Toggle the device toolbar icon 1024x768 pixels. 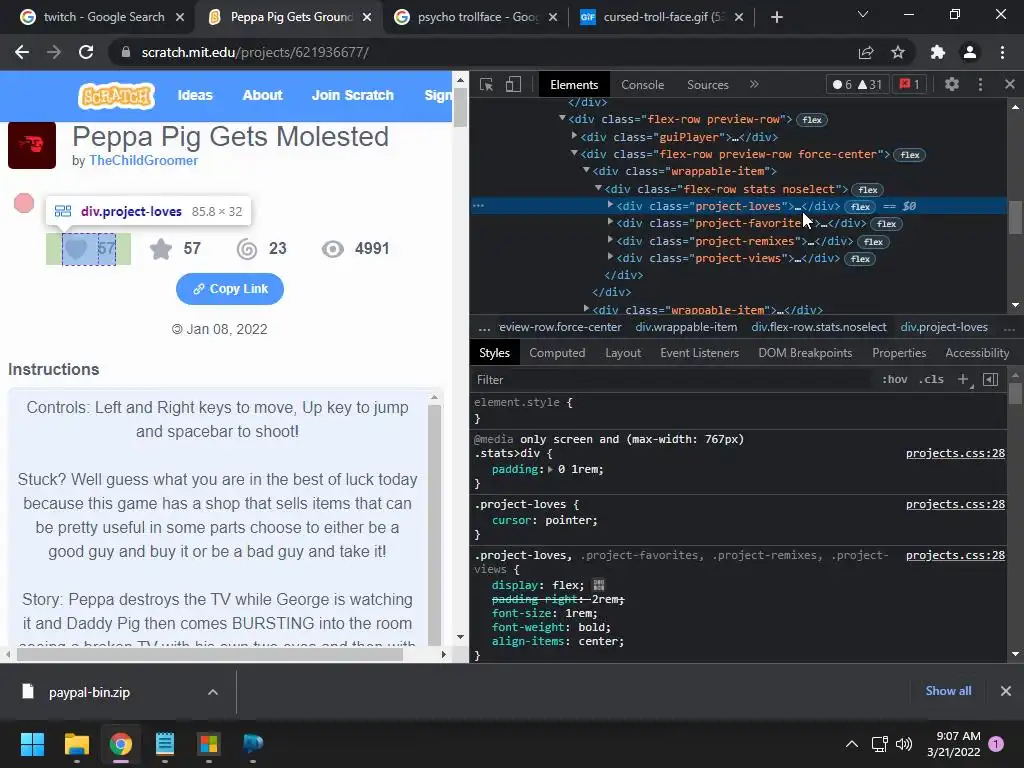coord(513,84)
